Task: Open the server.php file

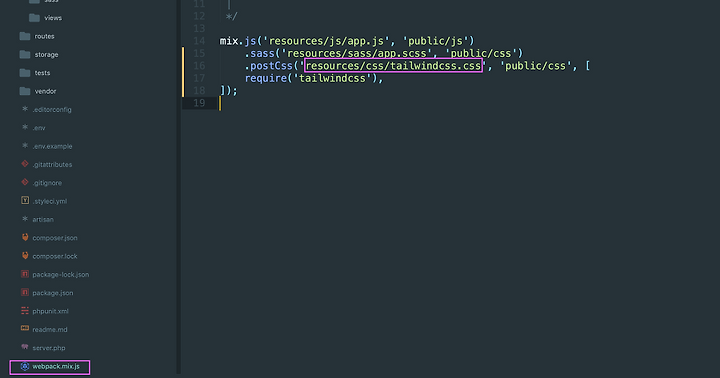Action: (x=49, y=348)
